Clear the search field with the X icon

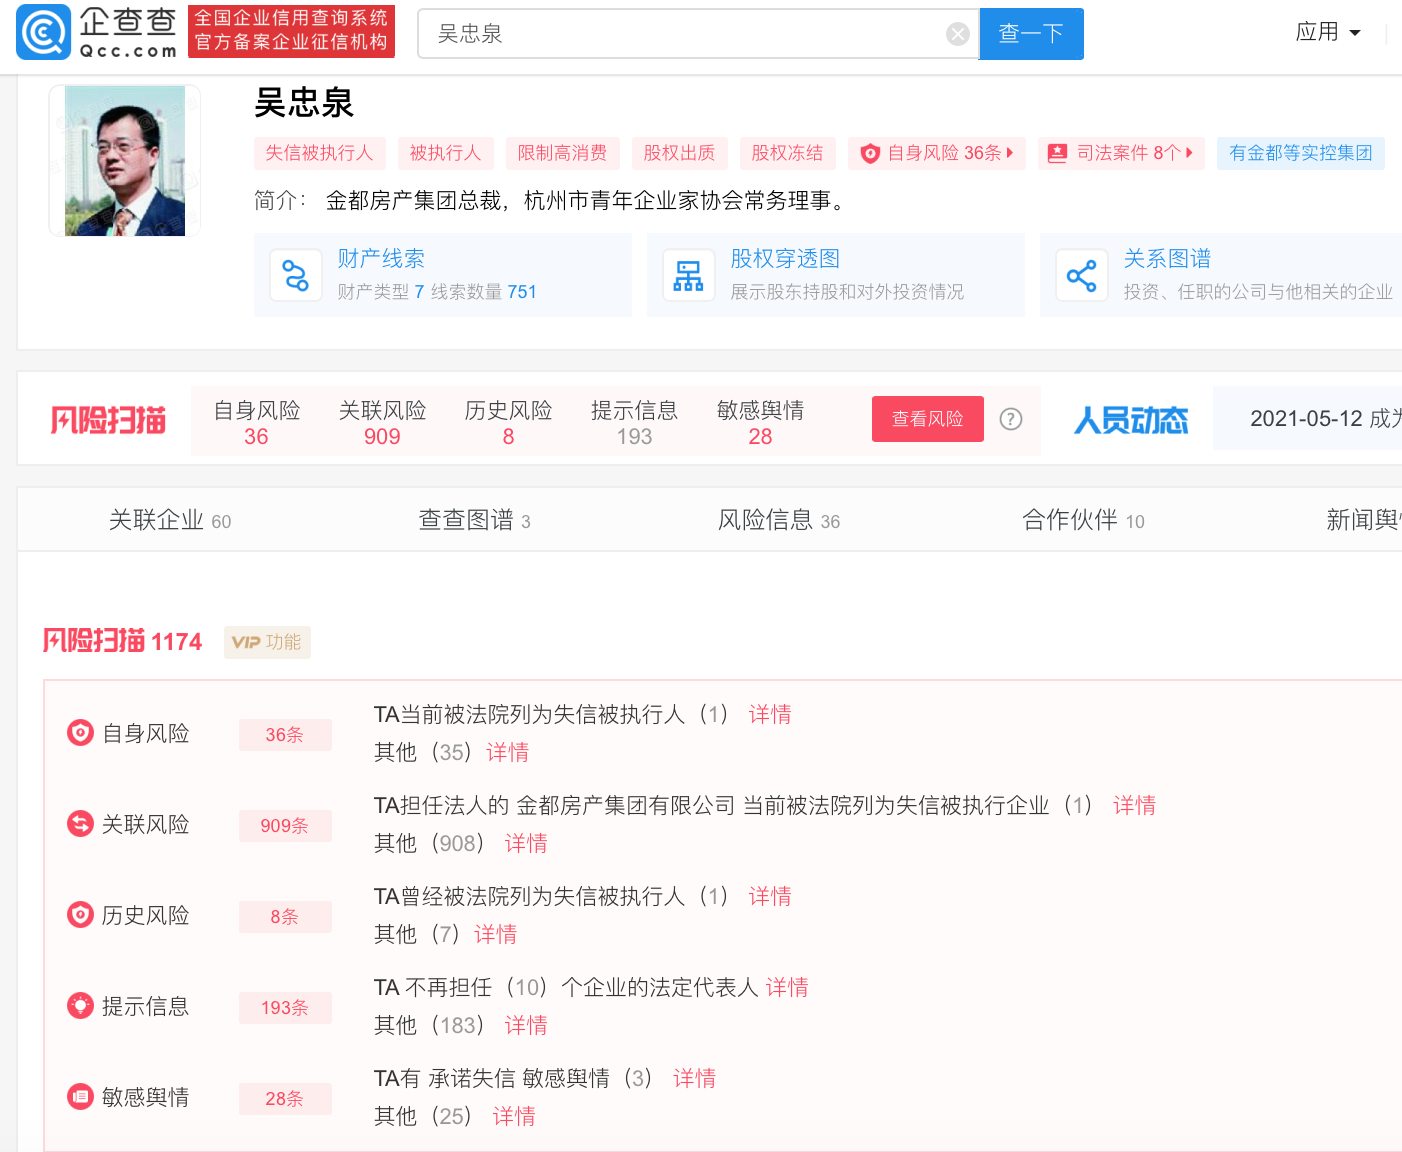(x=958, y=34)
